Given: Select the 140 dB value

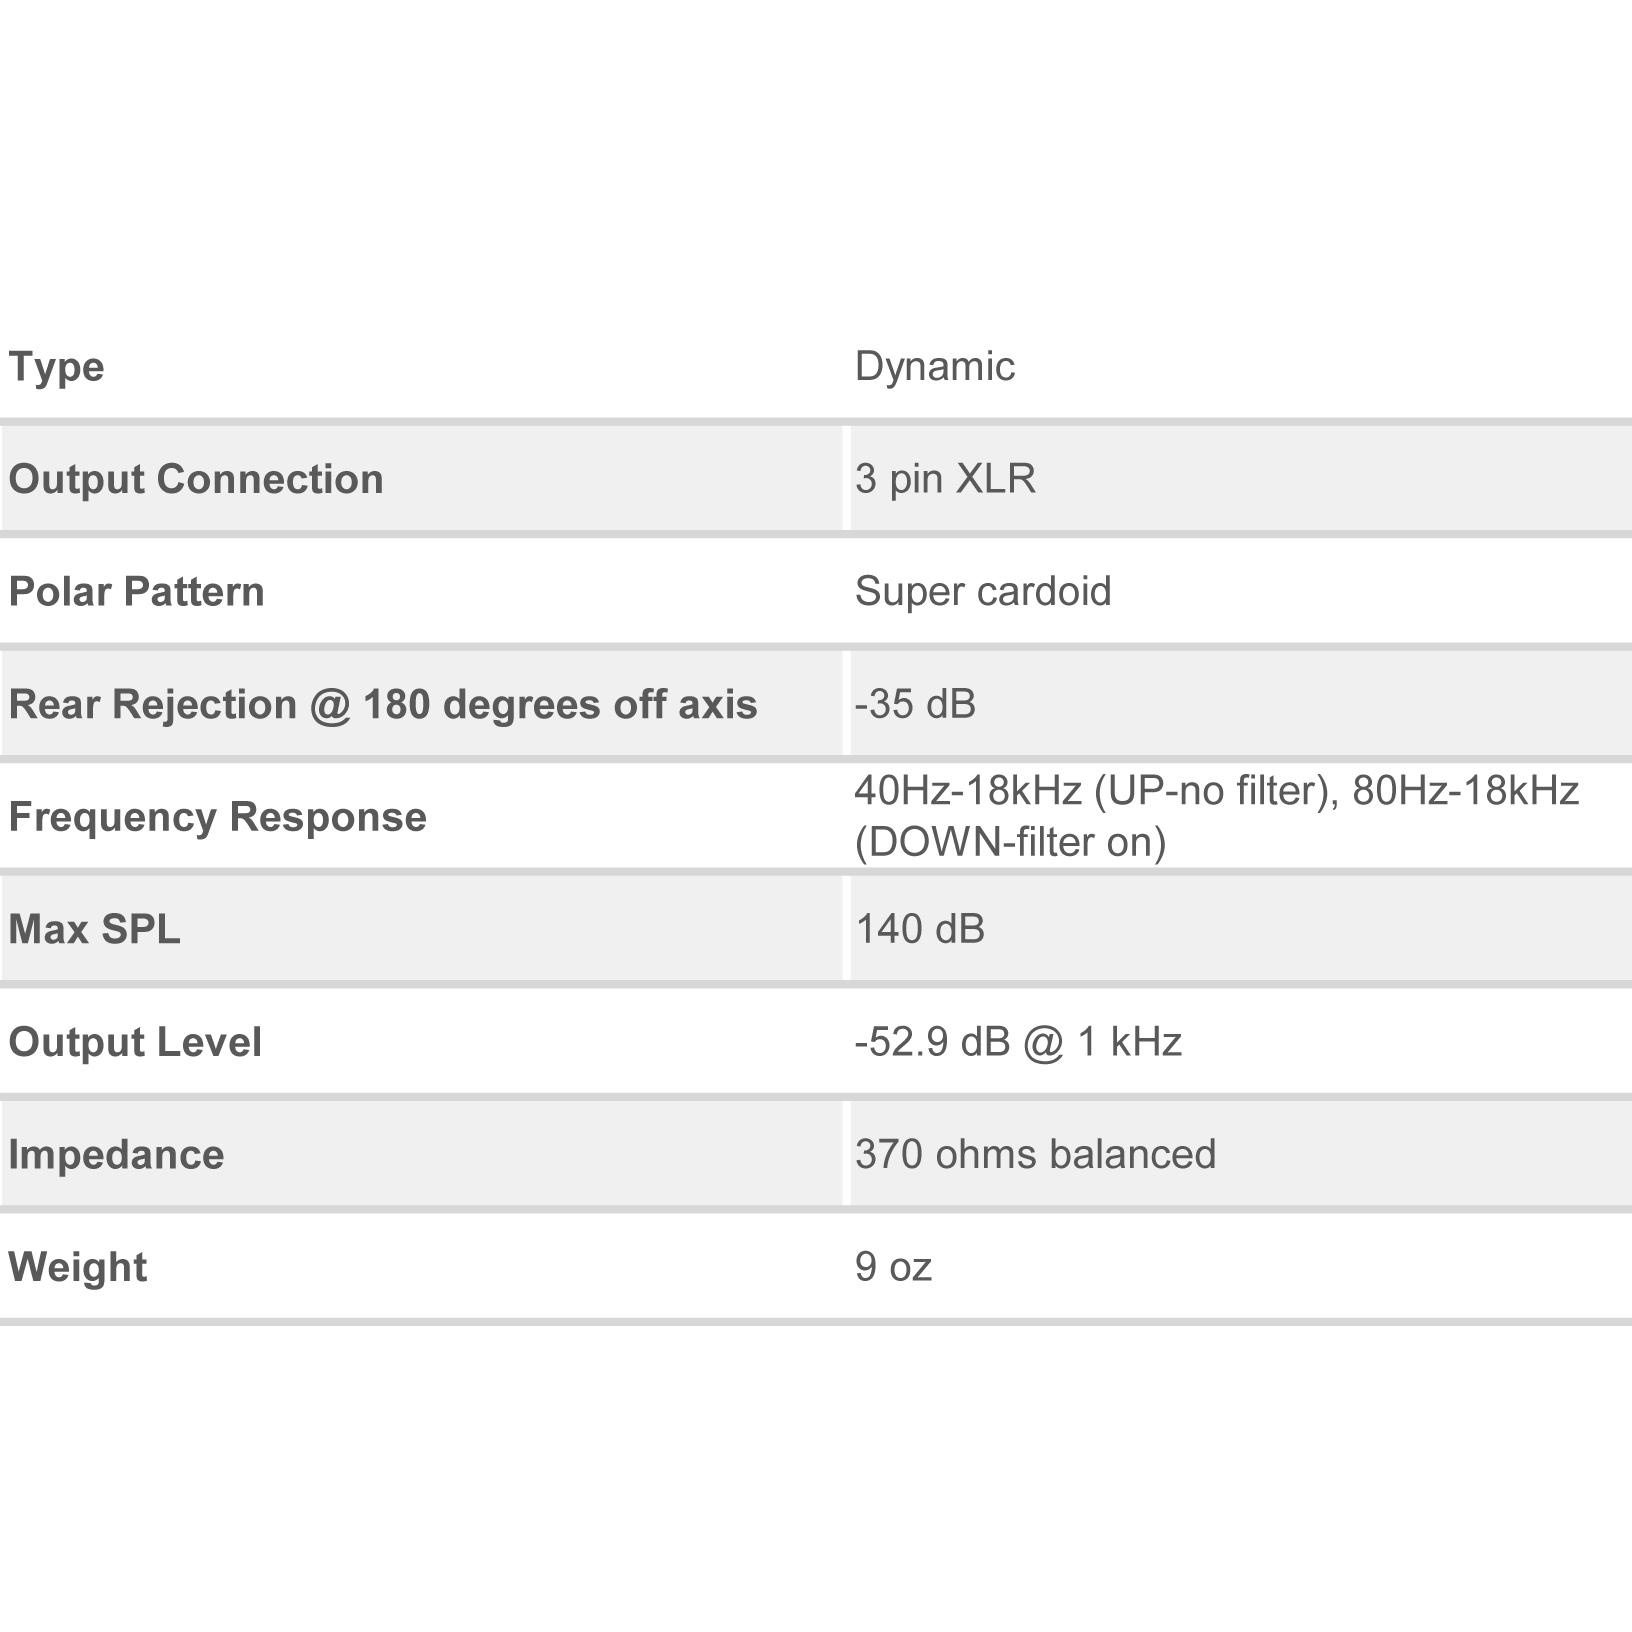Looking at the screenshot, I should point(920,930).
